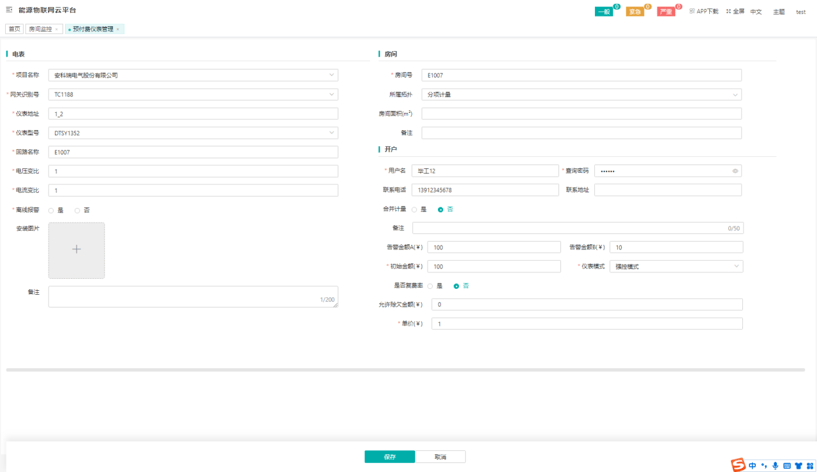This screenshot has height=473, width=818.
Task: Select 否 for 合并计量
Action: [441, 210]
